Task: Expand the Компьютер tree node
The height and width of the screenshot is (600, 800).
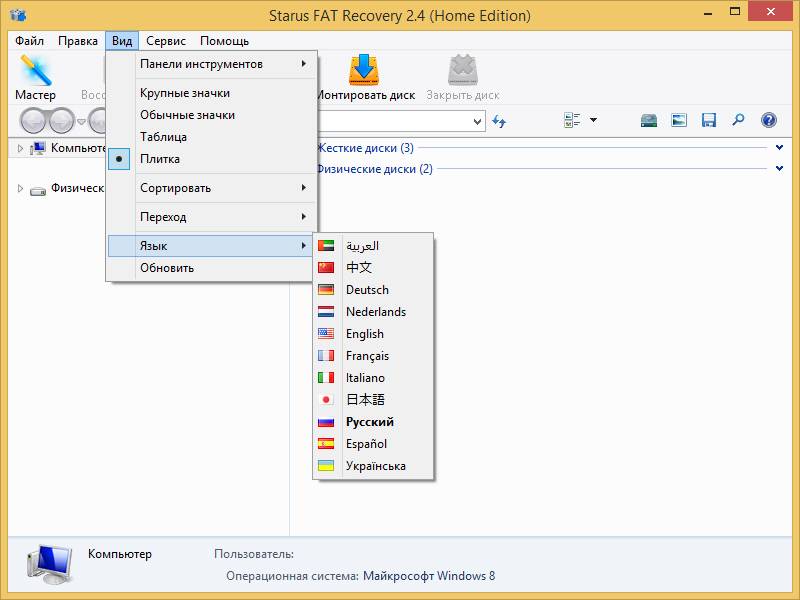Action: tap(20, 148)
